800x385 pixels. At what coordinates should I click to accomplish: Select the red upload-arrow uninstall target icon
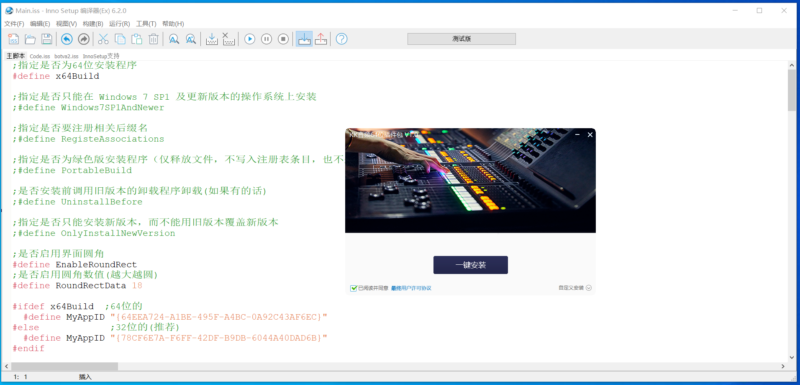pos(321,39)
